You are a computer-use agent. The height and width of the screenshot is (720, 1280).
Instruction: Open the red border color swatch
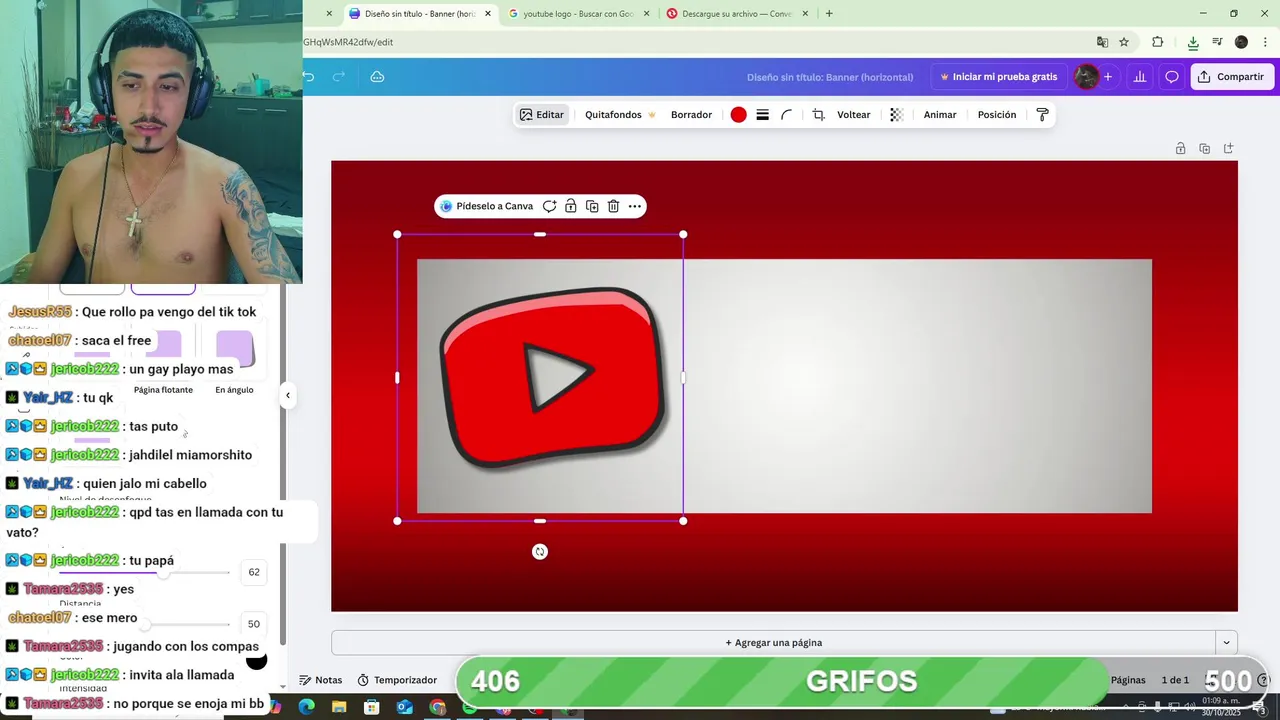click(x=738, y=115)
